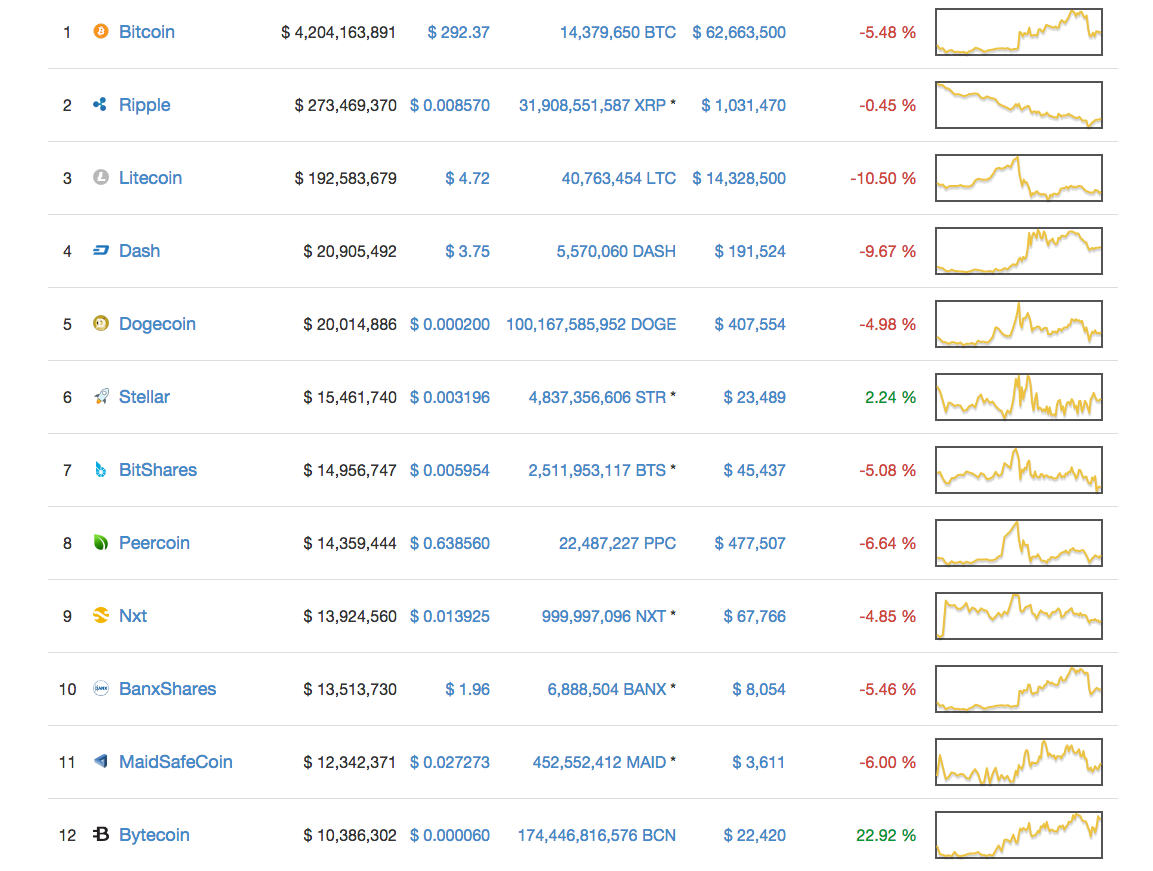1153x871 pixels.
Task: Click the BanxShares logo icon
Action: pyautogui.click(x=101, y=689)
